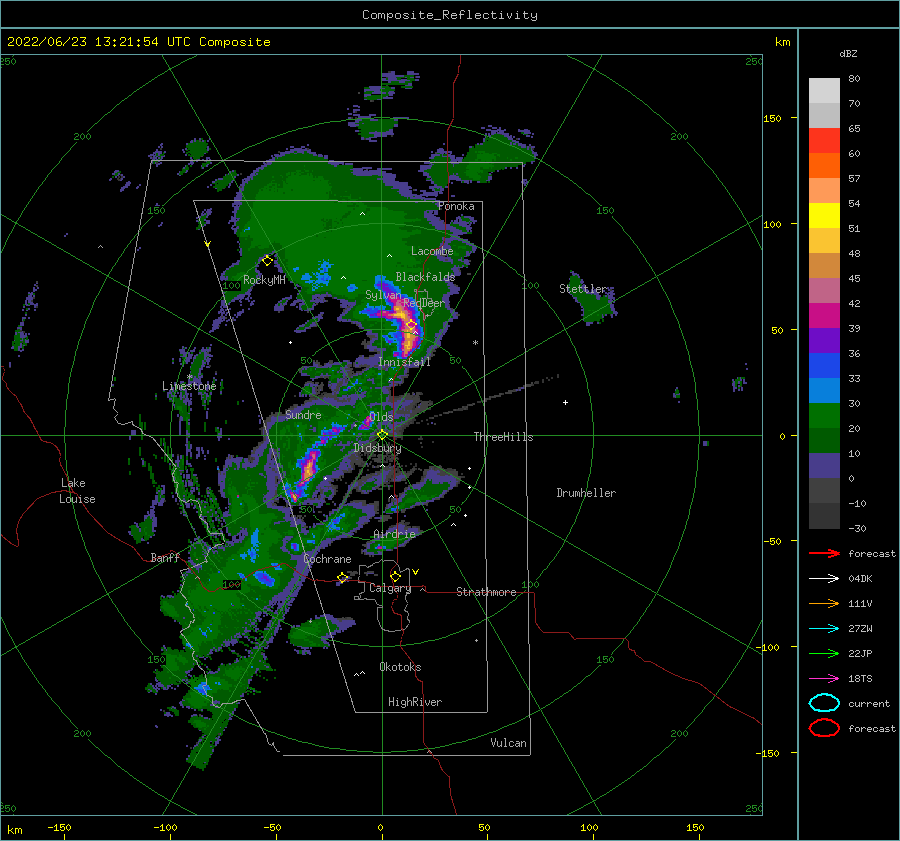Click the cyan 27ZW arrow icon

coord(824,629)
